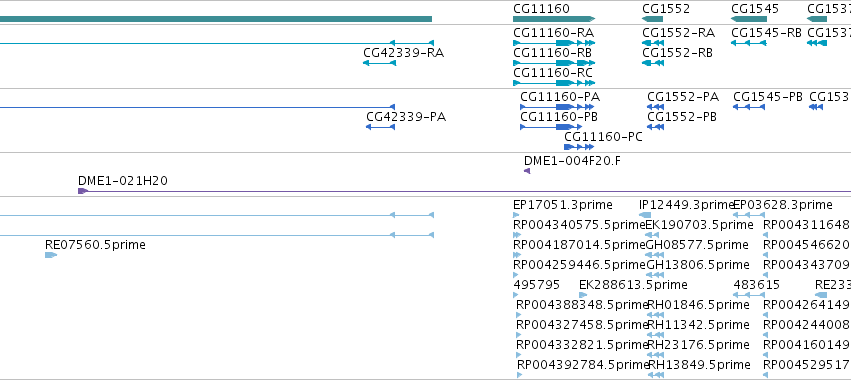Image resolution: width=851 pixels, height=380 pixels.
Task: Click the CG11160-PC protein glyph
Action: [x=579, y=147]
